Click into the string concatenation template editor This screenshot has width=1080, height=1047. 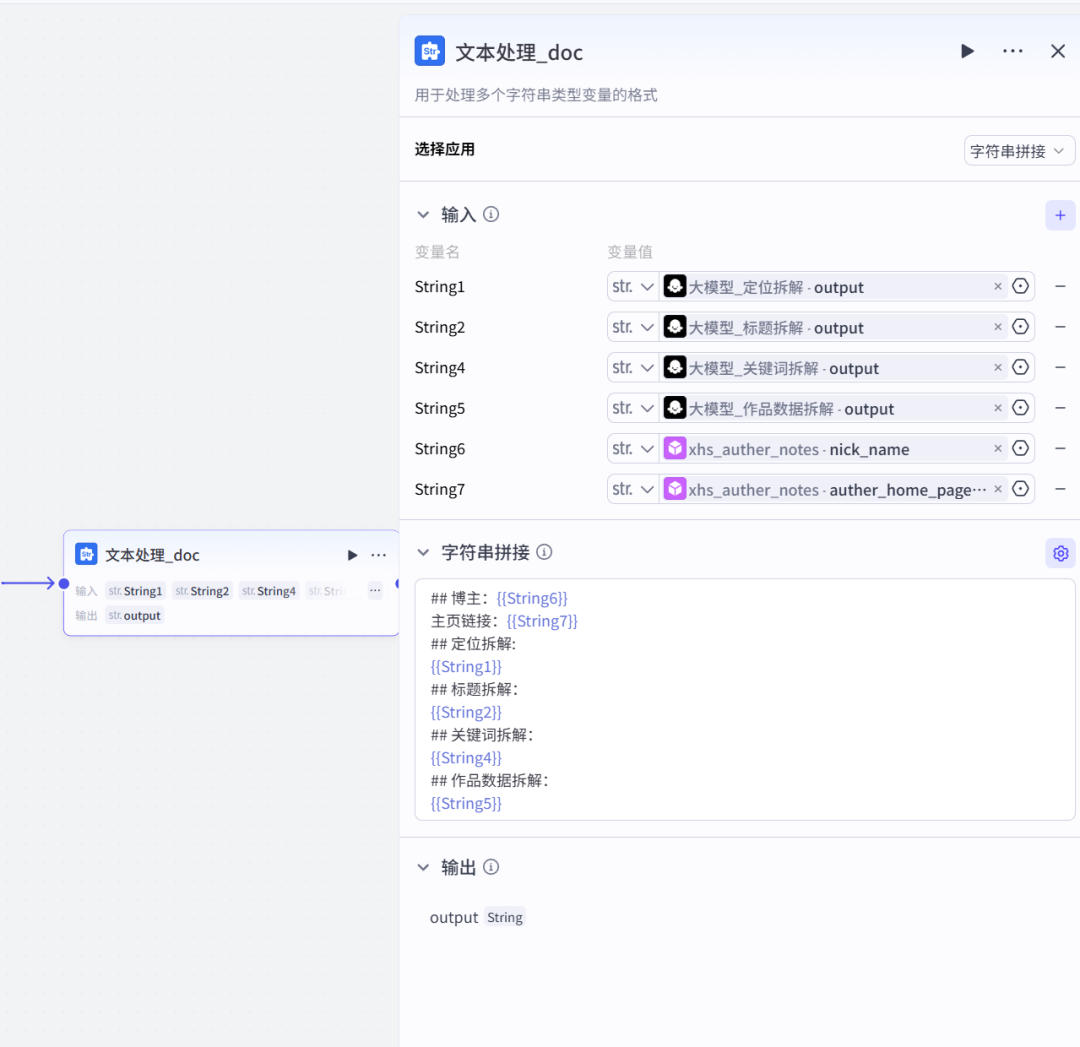pyautogui.click(x=745, y=699)
